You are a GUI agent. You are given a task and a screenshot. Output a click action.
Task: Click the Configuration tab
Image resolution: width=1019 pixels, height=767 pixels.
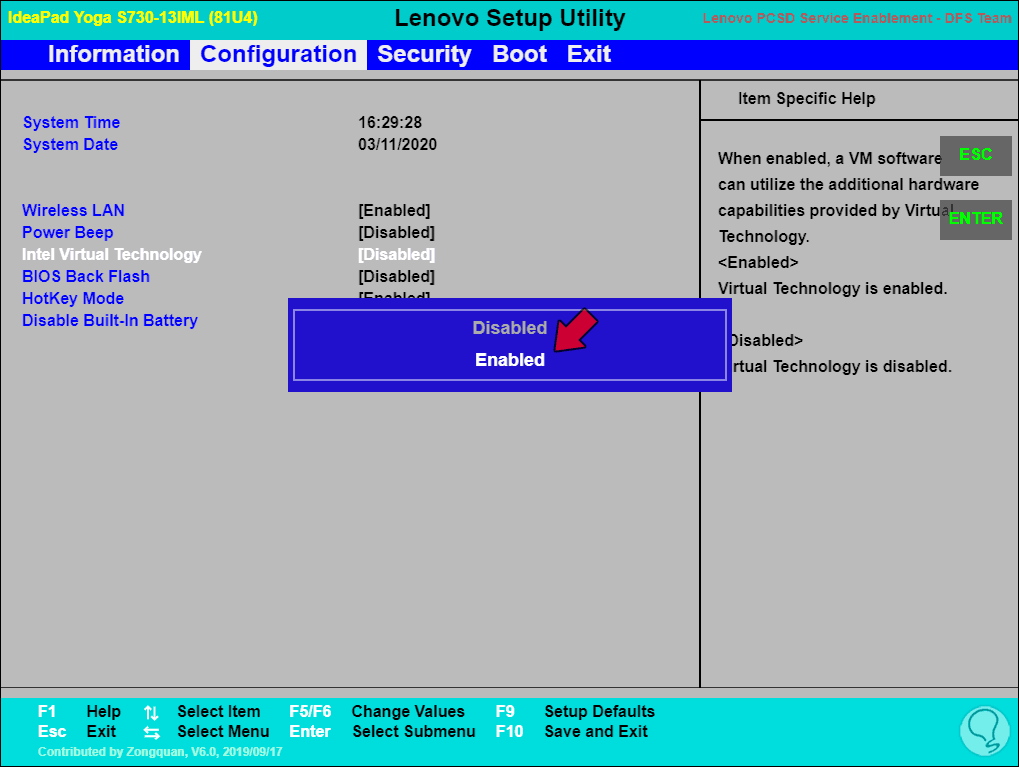coord(278,55)
